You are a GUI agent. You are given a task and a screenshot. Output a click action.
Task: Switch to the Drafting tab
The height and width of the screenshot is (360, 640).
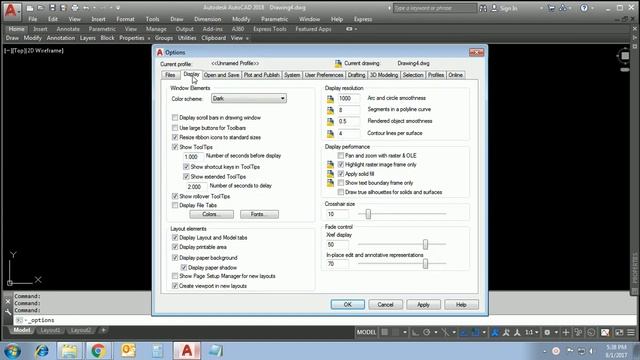(356, 75)
